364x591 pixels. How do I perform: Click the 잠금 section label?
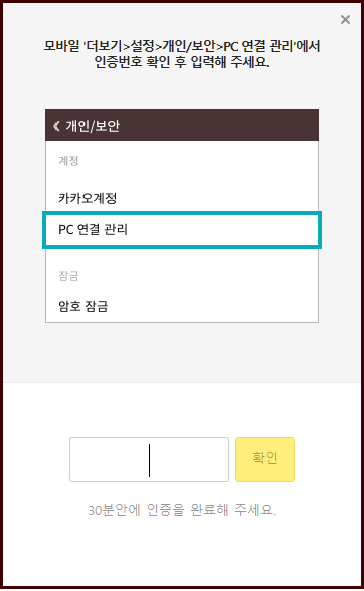coord(68,276)
